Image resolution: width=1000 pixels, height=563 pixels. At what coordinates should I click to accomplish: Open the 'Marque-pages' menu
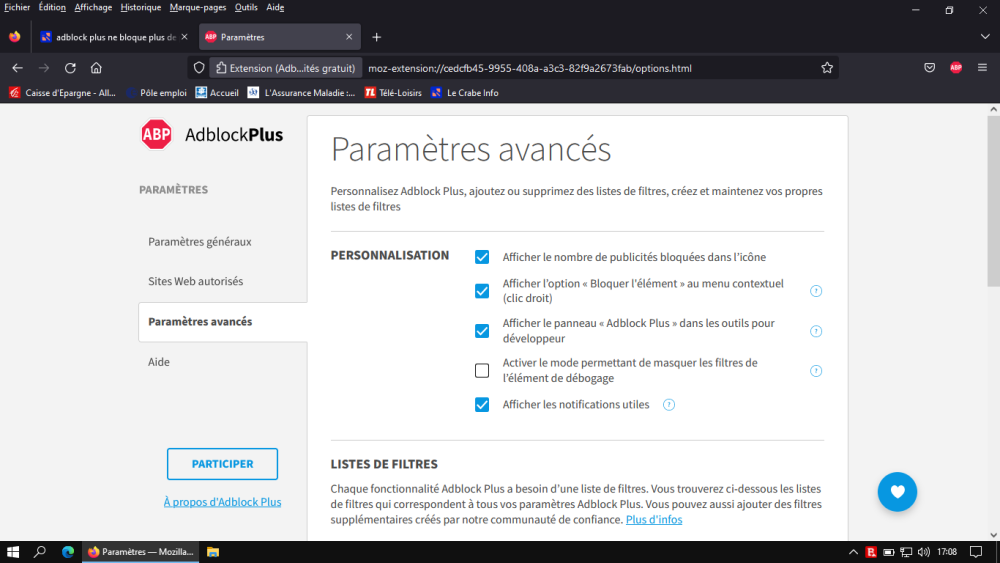click(198, 7)
